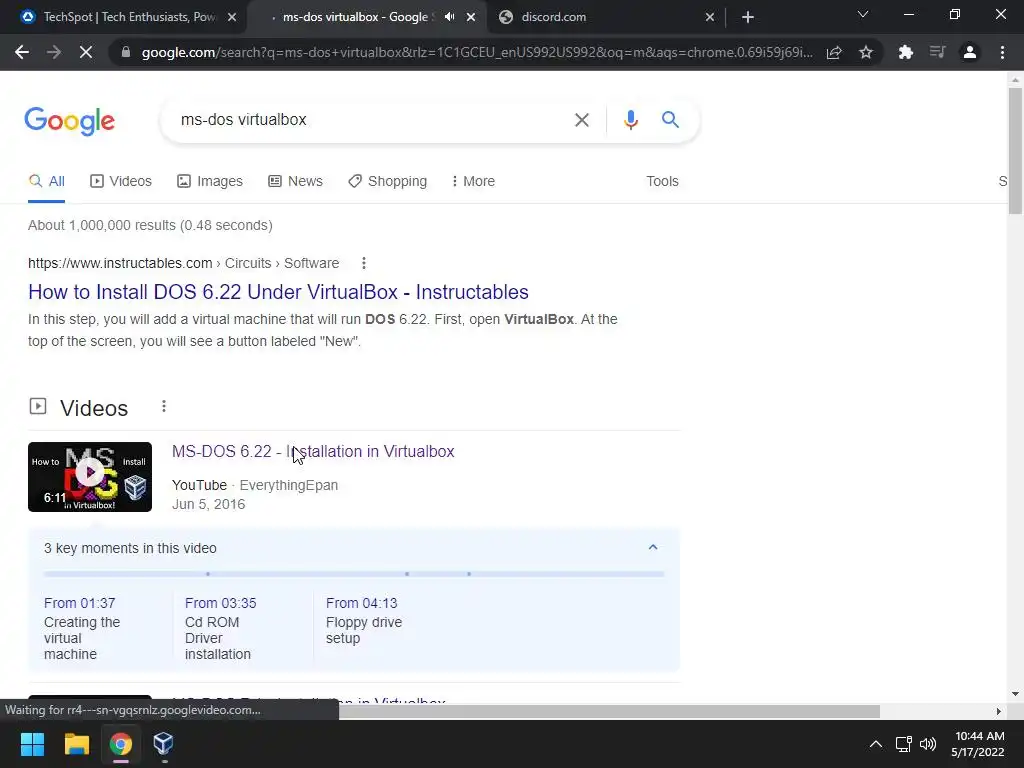Open the Google logo homepage
Viewport: 1024px width, 768px height.
(x=69, y=121)
